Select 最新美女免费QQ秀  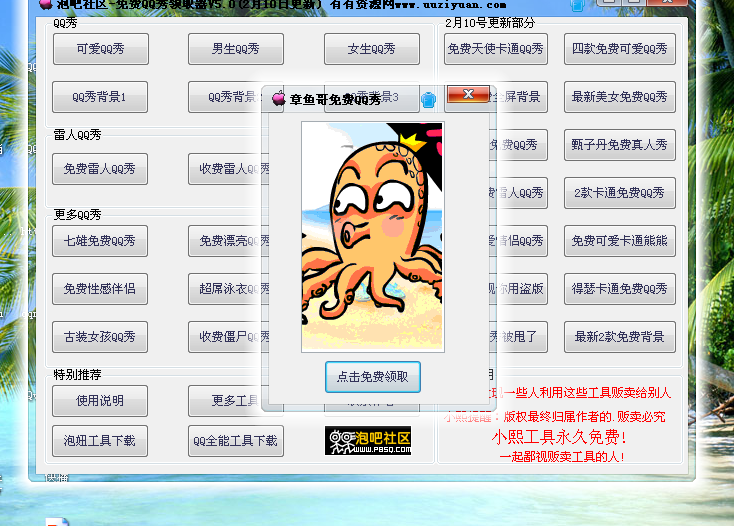620,97
